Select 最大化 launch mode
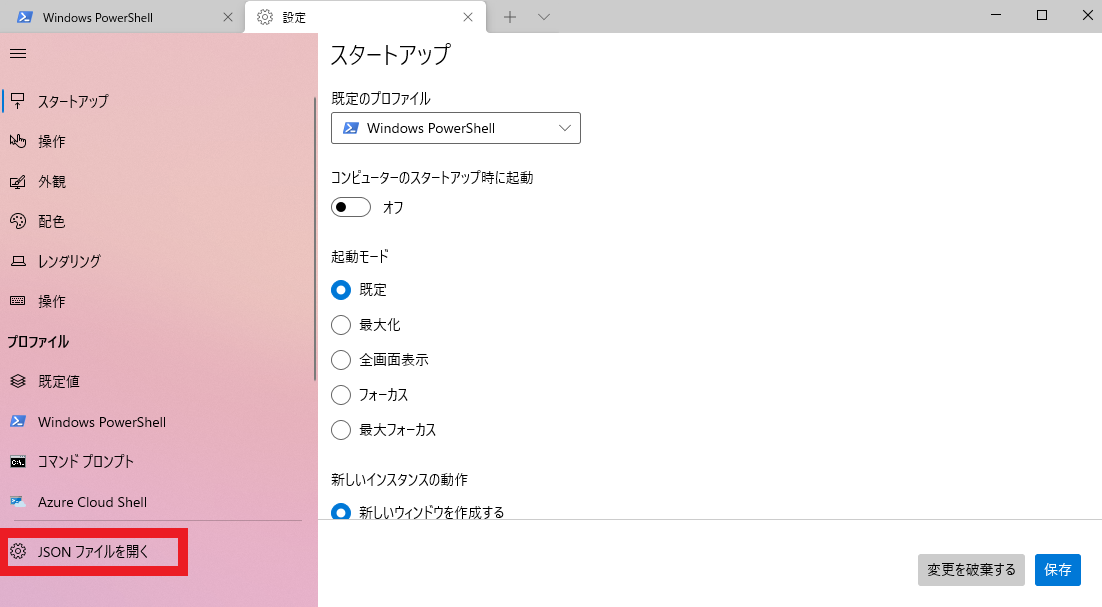This screenshot has width=1102, height=607. click(340, 324)
